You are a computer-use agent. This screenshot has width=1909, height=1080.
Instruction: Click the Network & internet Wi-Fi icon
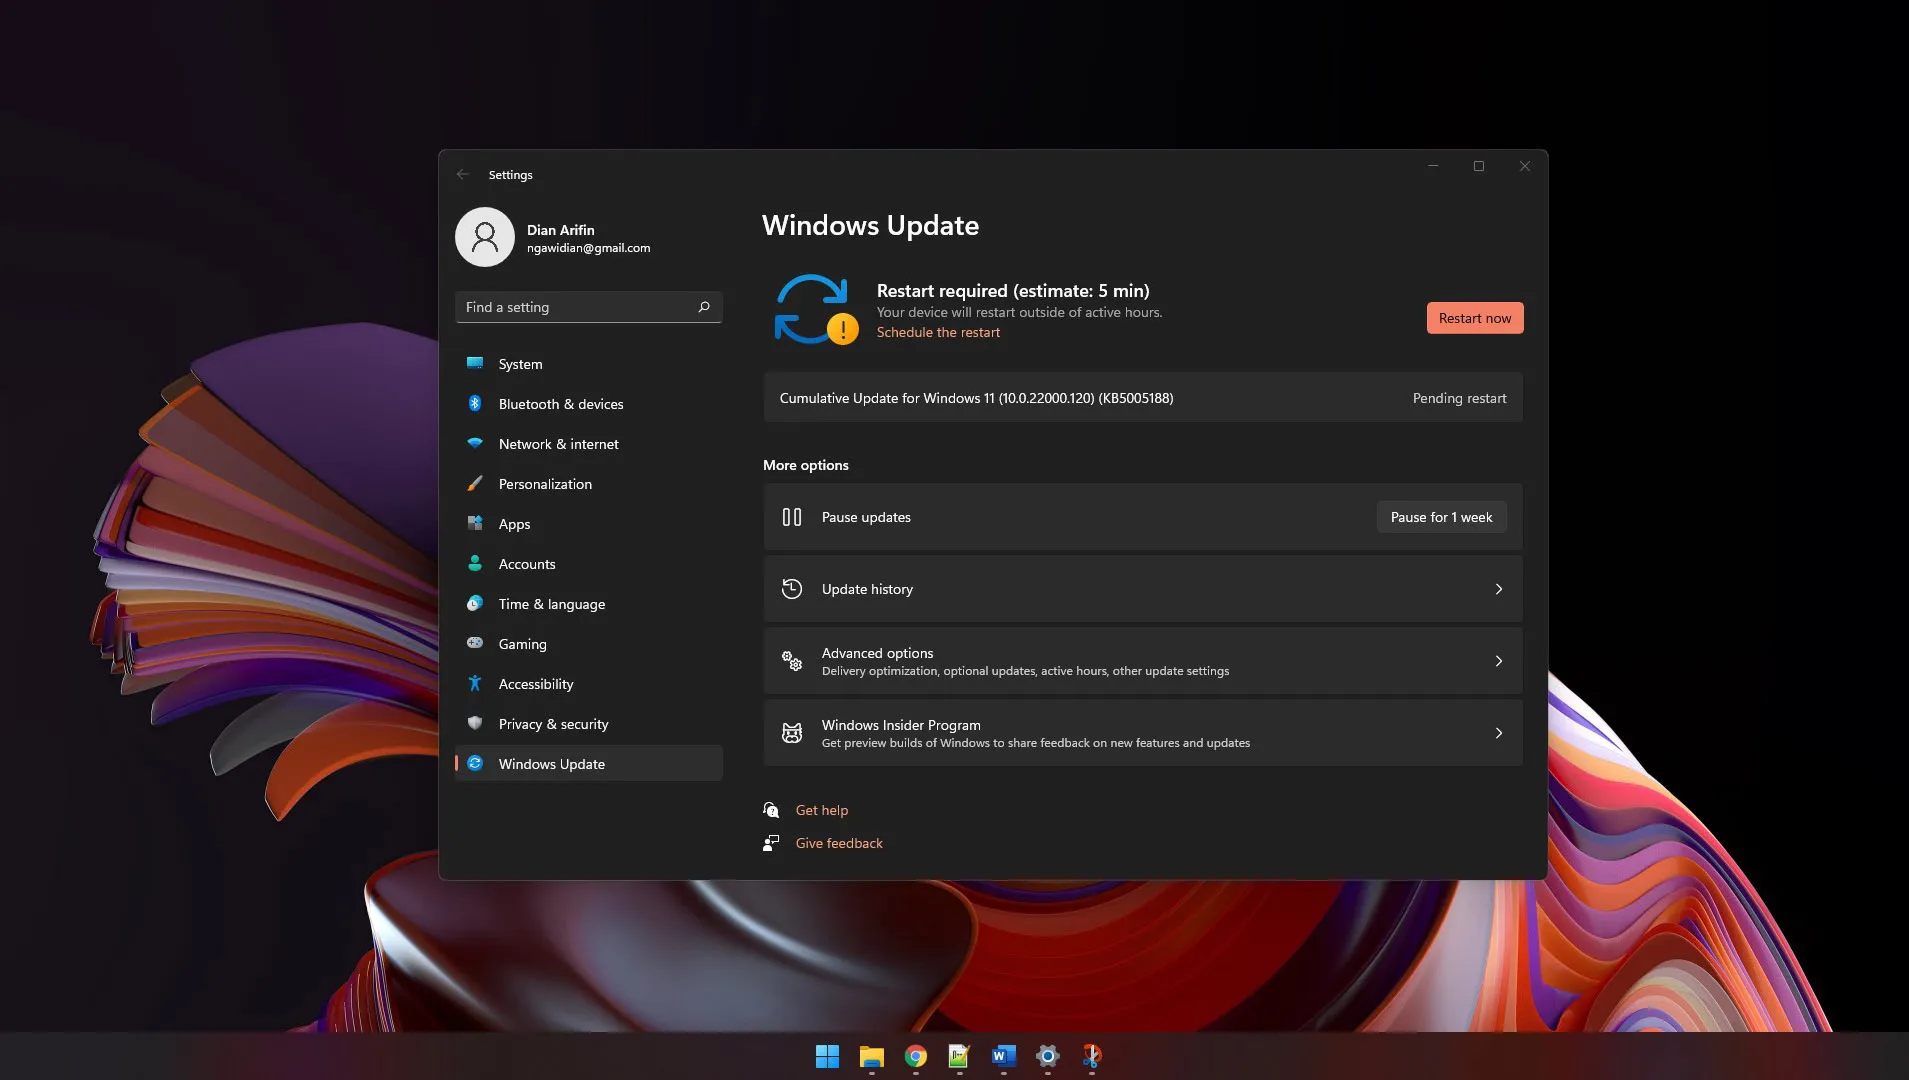[x=475, y=444]
